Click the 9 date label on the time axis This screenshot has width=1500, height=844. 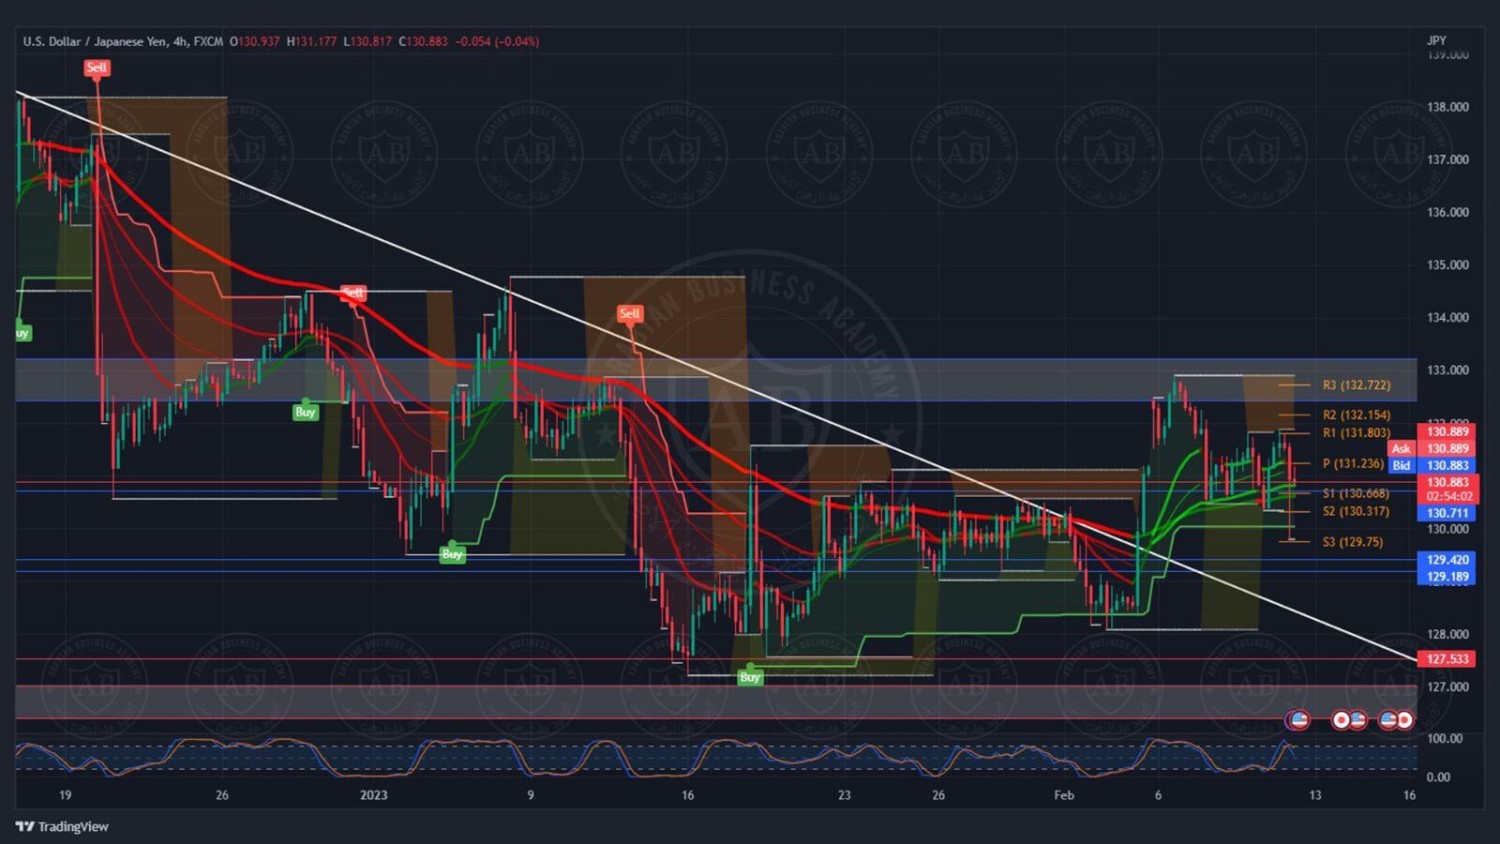530,796
